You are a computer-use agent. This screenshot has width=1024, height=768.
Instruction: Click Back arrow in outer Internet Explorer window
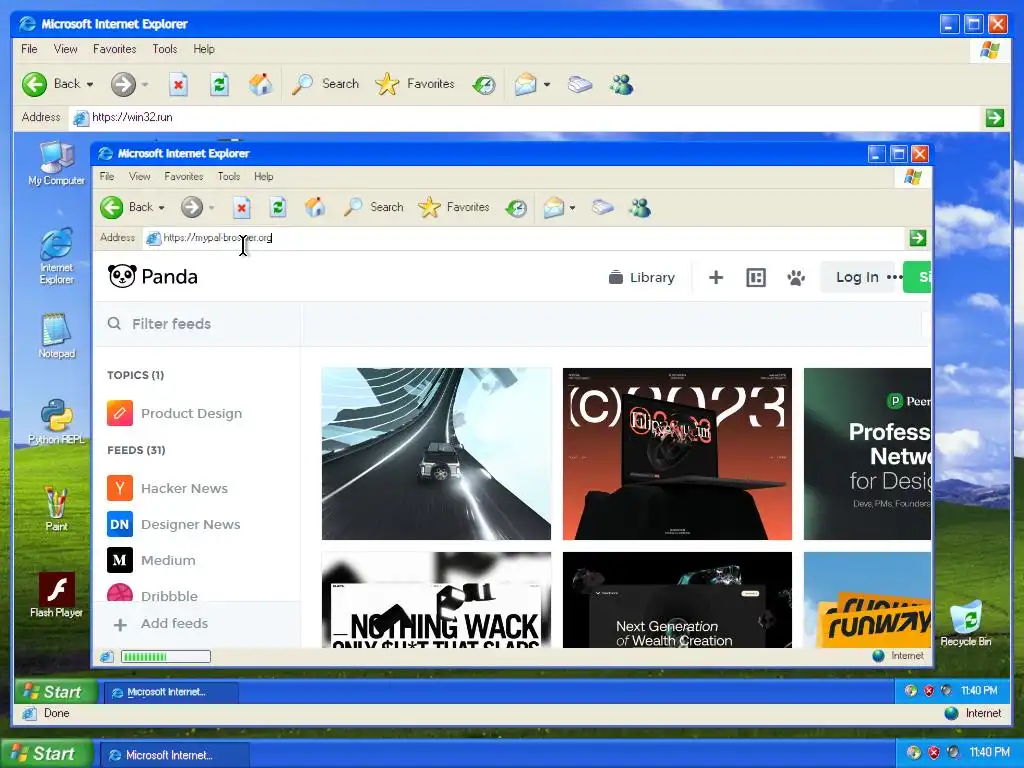coord(35,84)
